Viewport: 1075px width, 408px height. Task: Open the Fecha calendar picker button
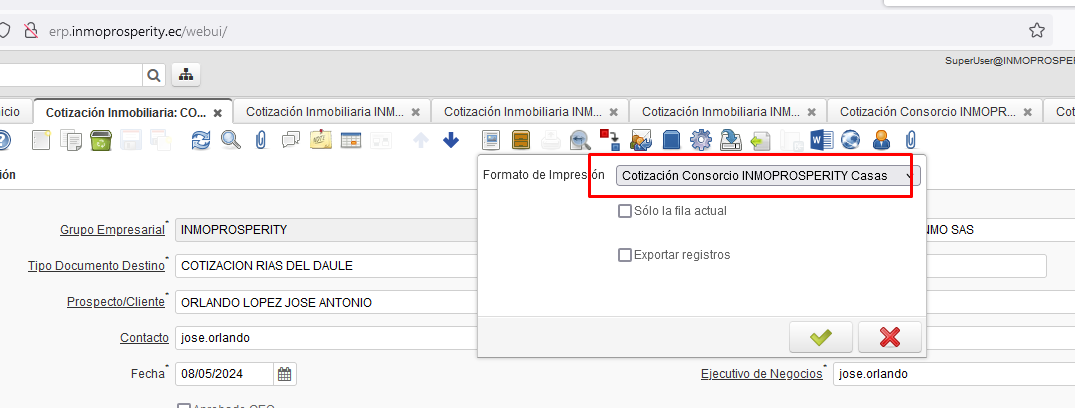pyautogui.click(x=285, y=374)
